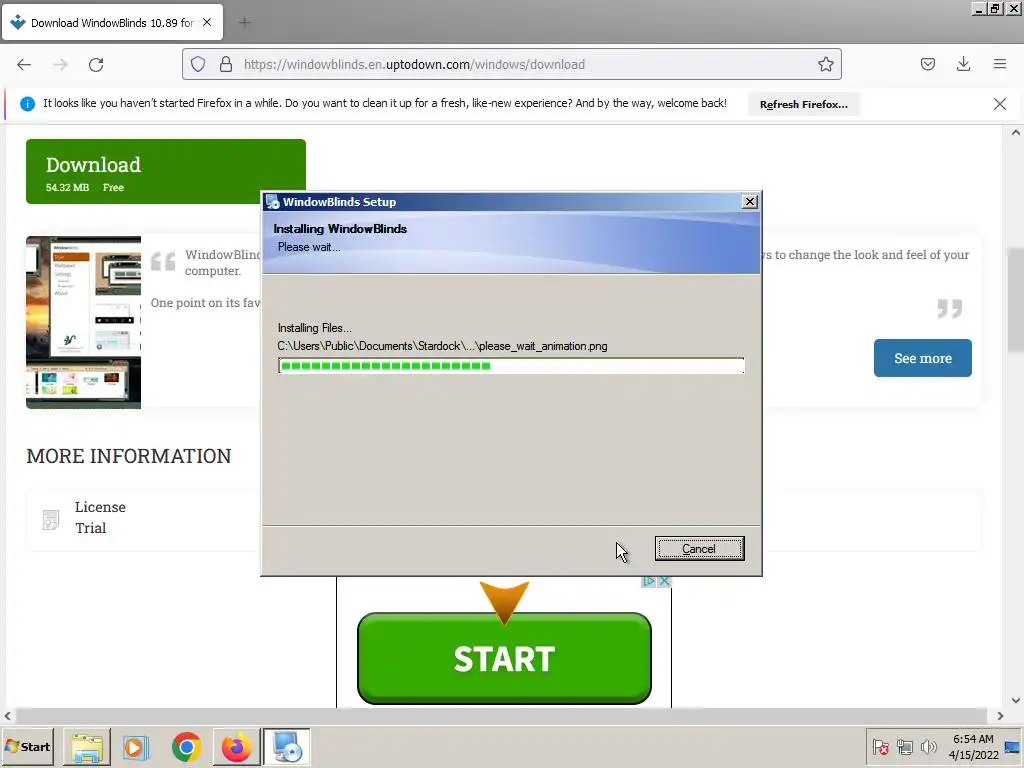
Task: Click the Refresh Firefox... button
Action: click(803, 104)
